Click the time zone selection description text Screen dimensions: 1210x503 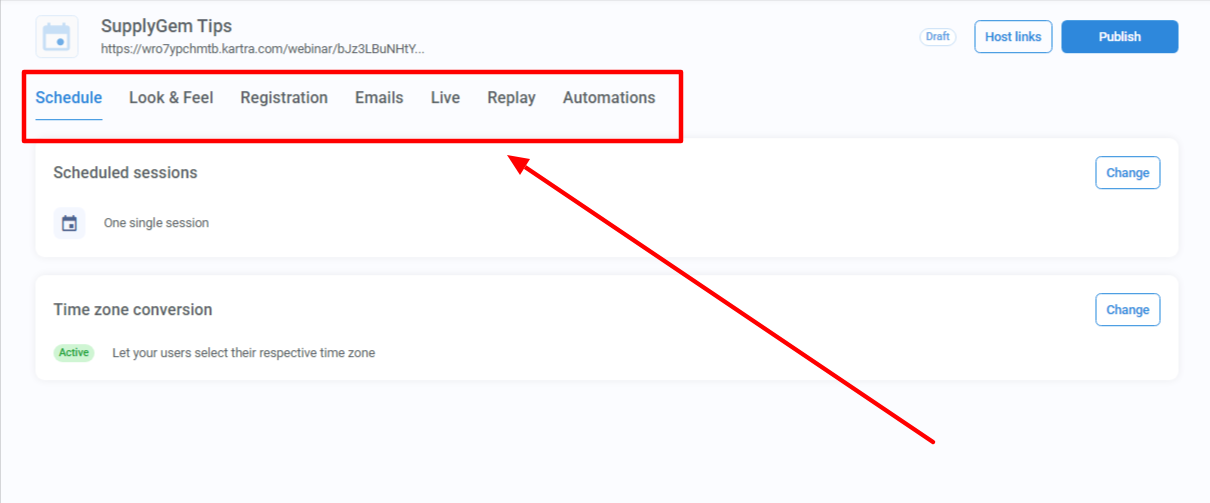[243, 353]
